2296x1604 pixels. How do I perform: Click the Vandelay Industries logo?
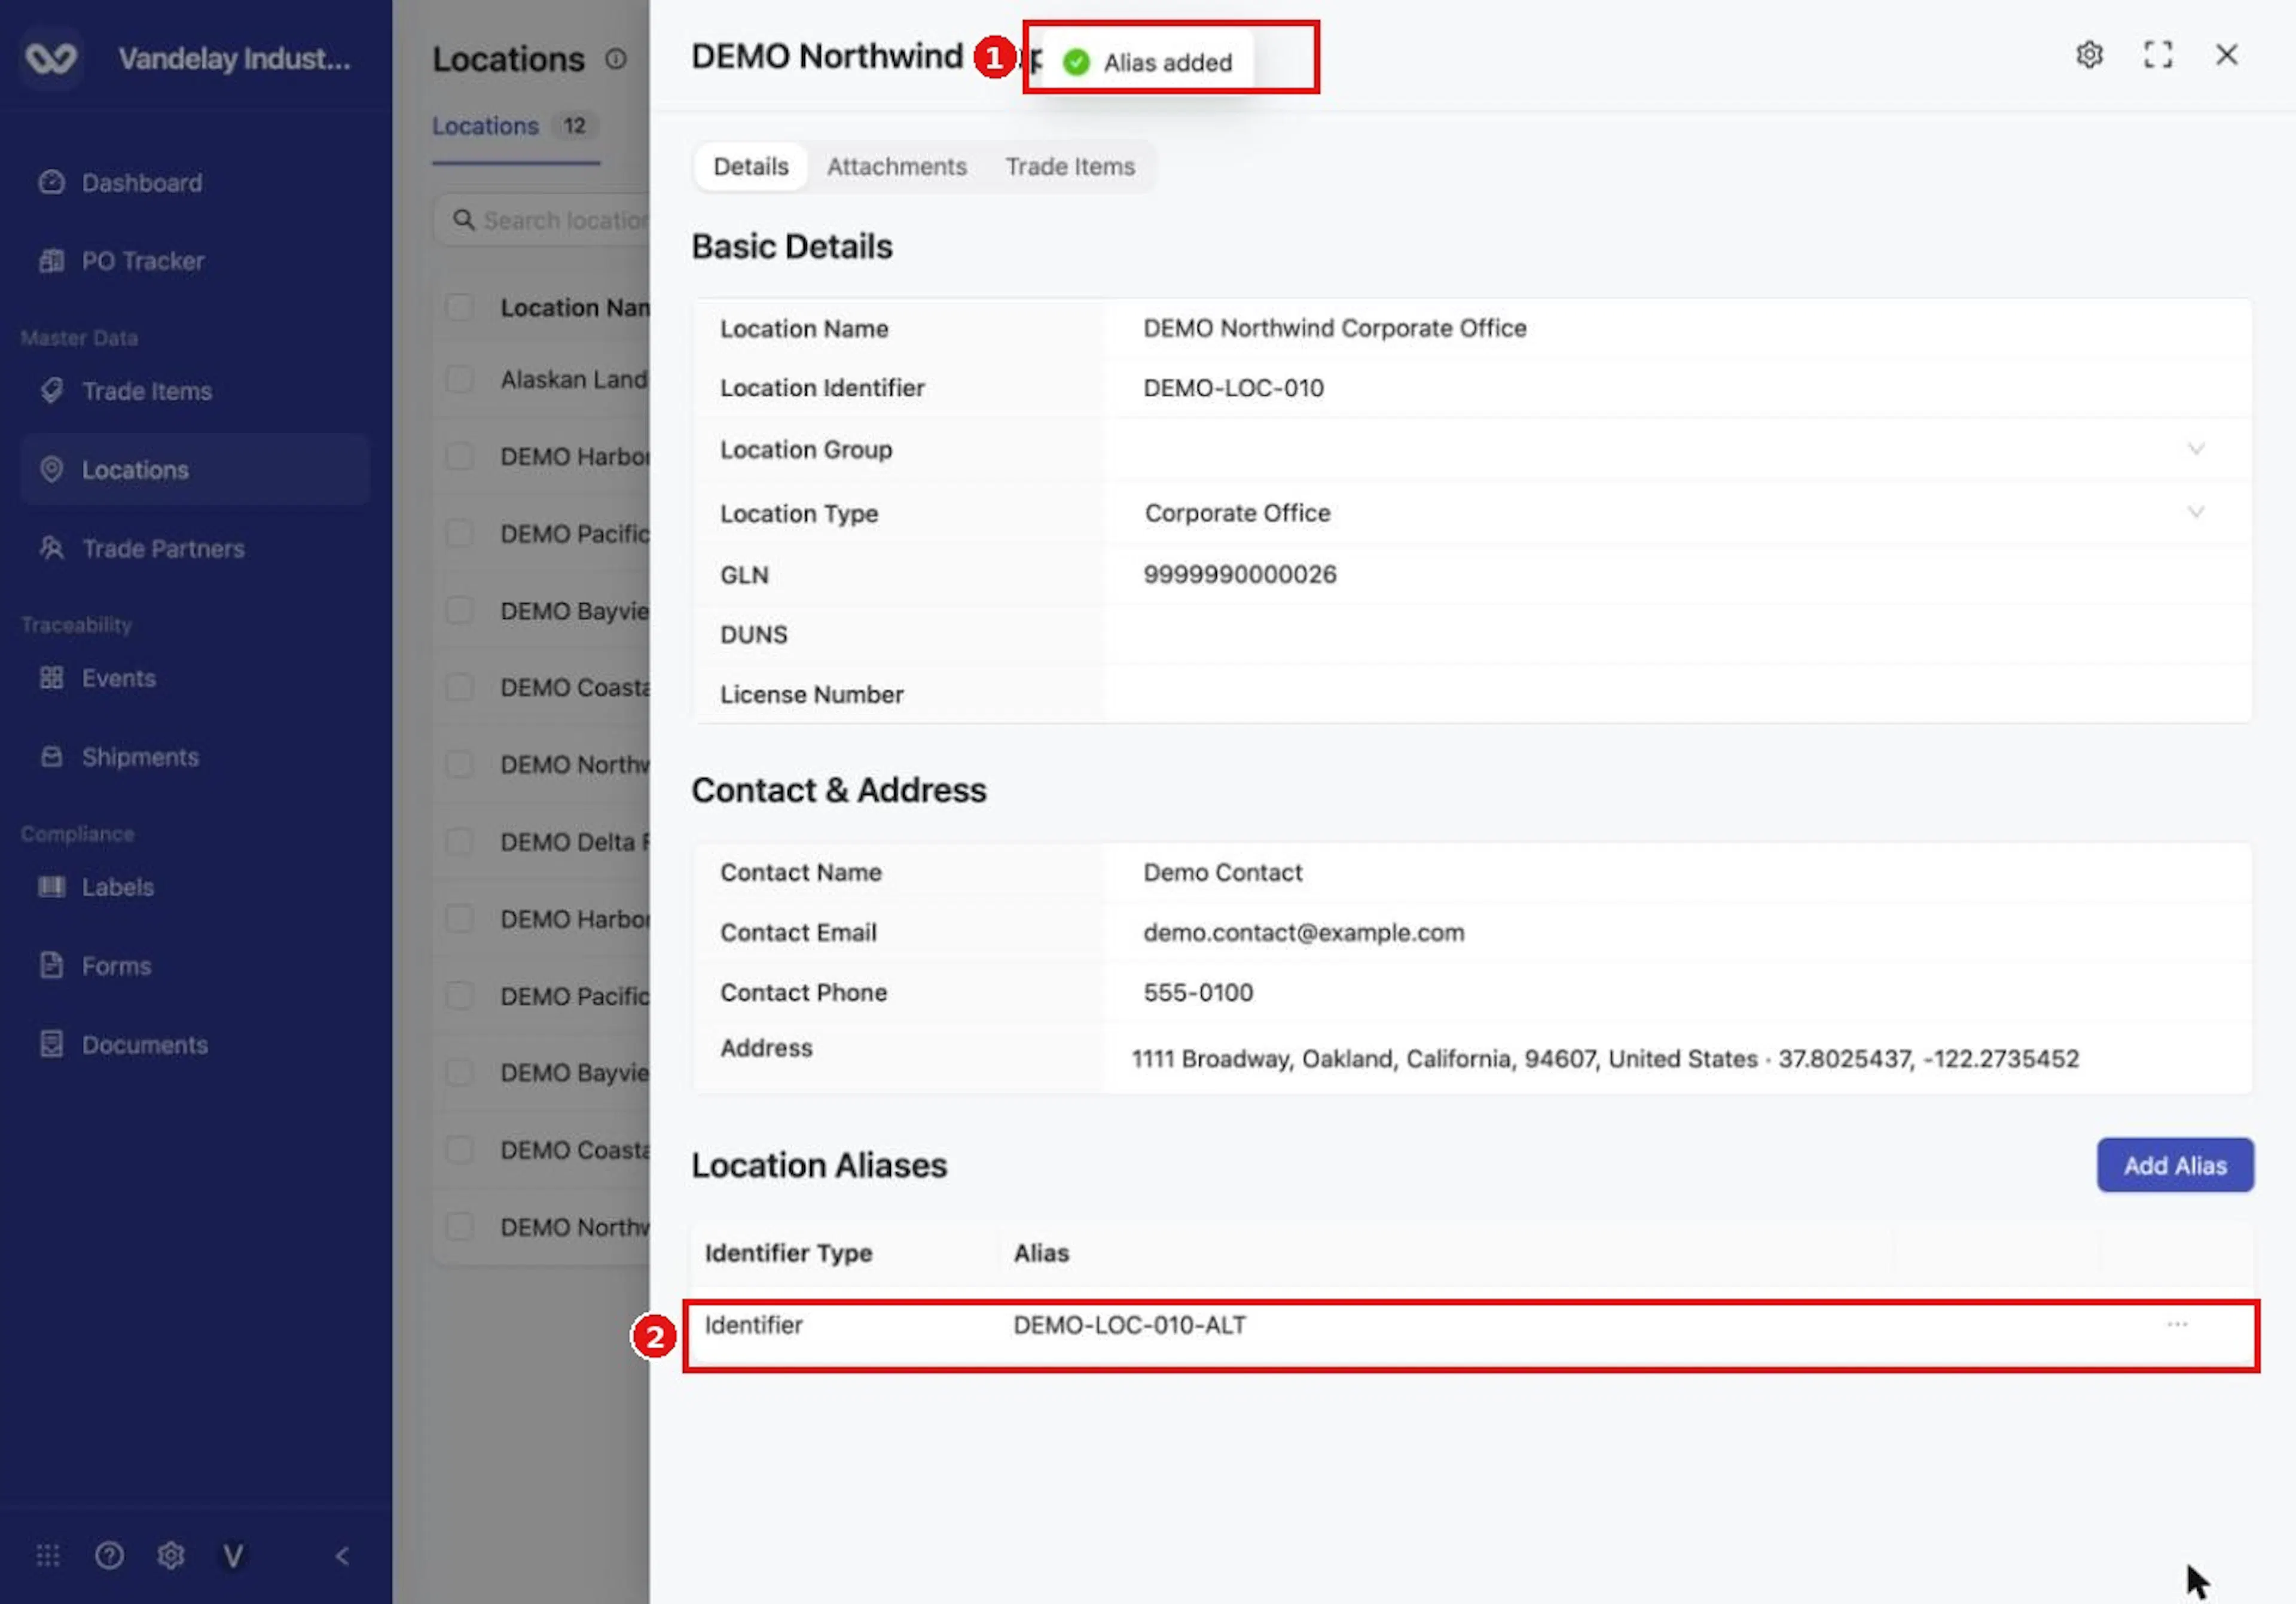(51, 58)
